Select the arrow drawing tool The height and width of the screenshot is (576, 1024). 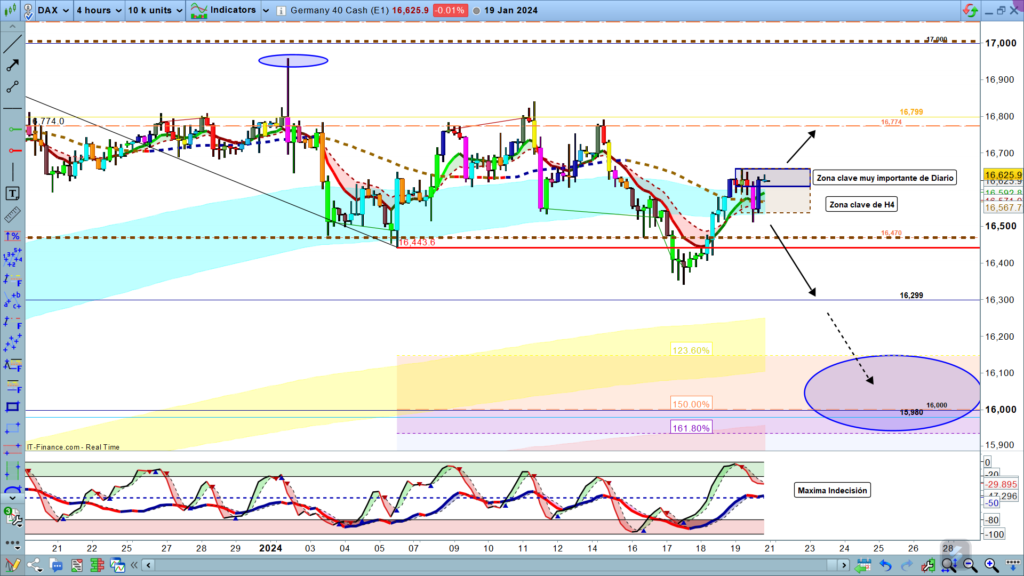[x=13, y=65]
